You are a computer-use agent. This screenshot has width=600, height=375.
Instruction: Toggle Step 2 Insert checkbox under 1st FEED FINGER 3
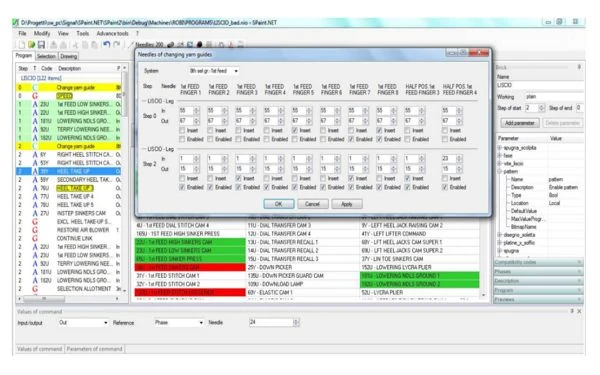pyautogui.click(x=239, y=178)
